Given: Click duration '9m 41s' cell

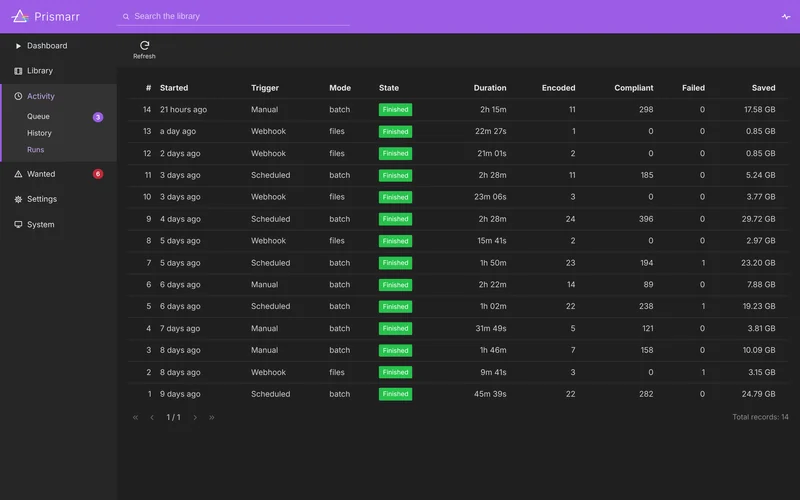Looking at the screenshot, I should click(493, 372).
